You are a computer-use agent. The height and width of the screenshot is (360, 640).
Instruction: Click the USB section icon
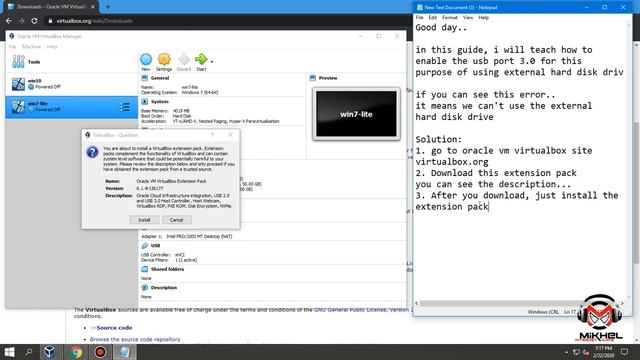[x=144, y=245]
